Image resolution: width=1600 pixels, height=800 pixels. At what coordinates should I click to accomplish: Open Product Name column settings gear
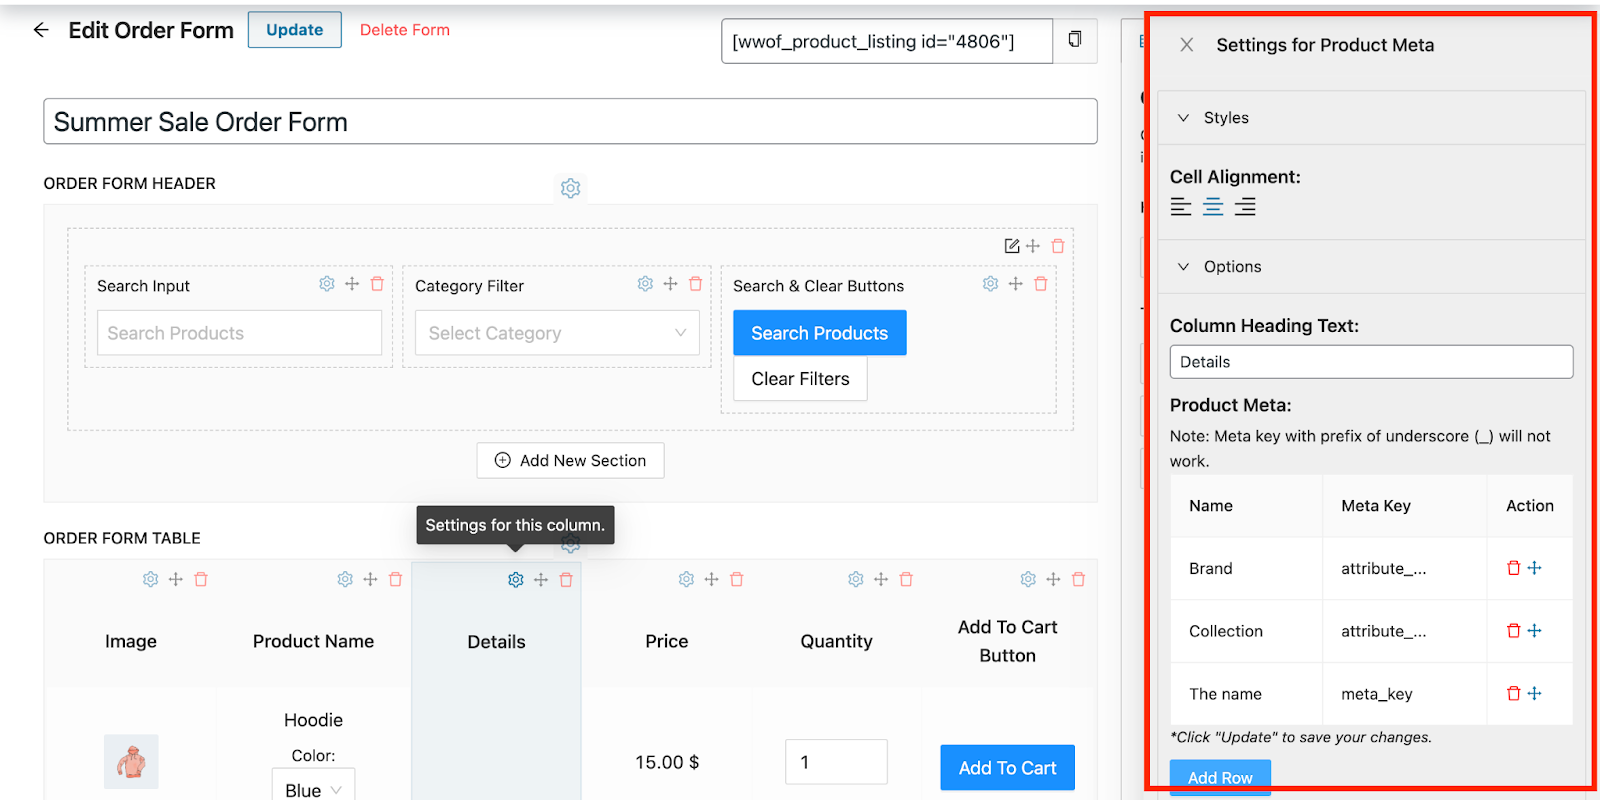coord(345,579)
